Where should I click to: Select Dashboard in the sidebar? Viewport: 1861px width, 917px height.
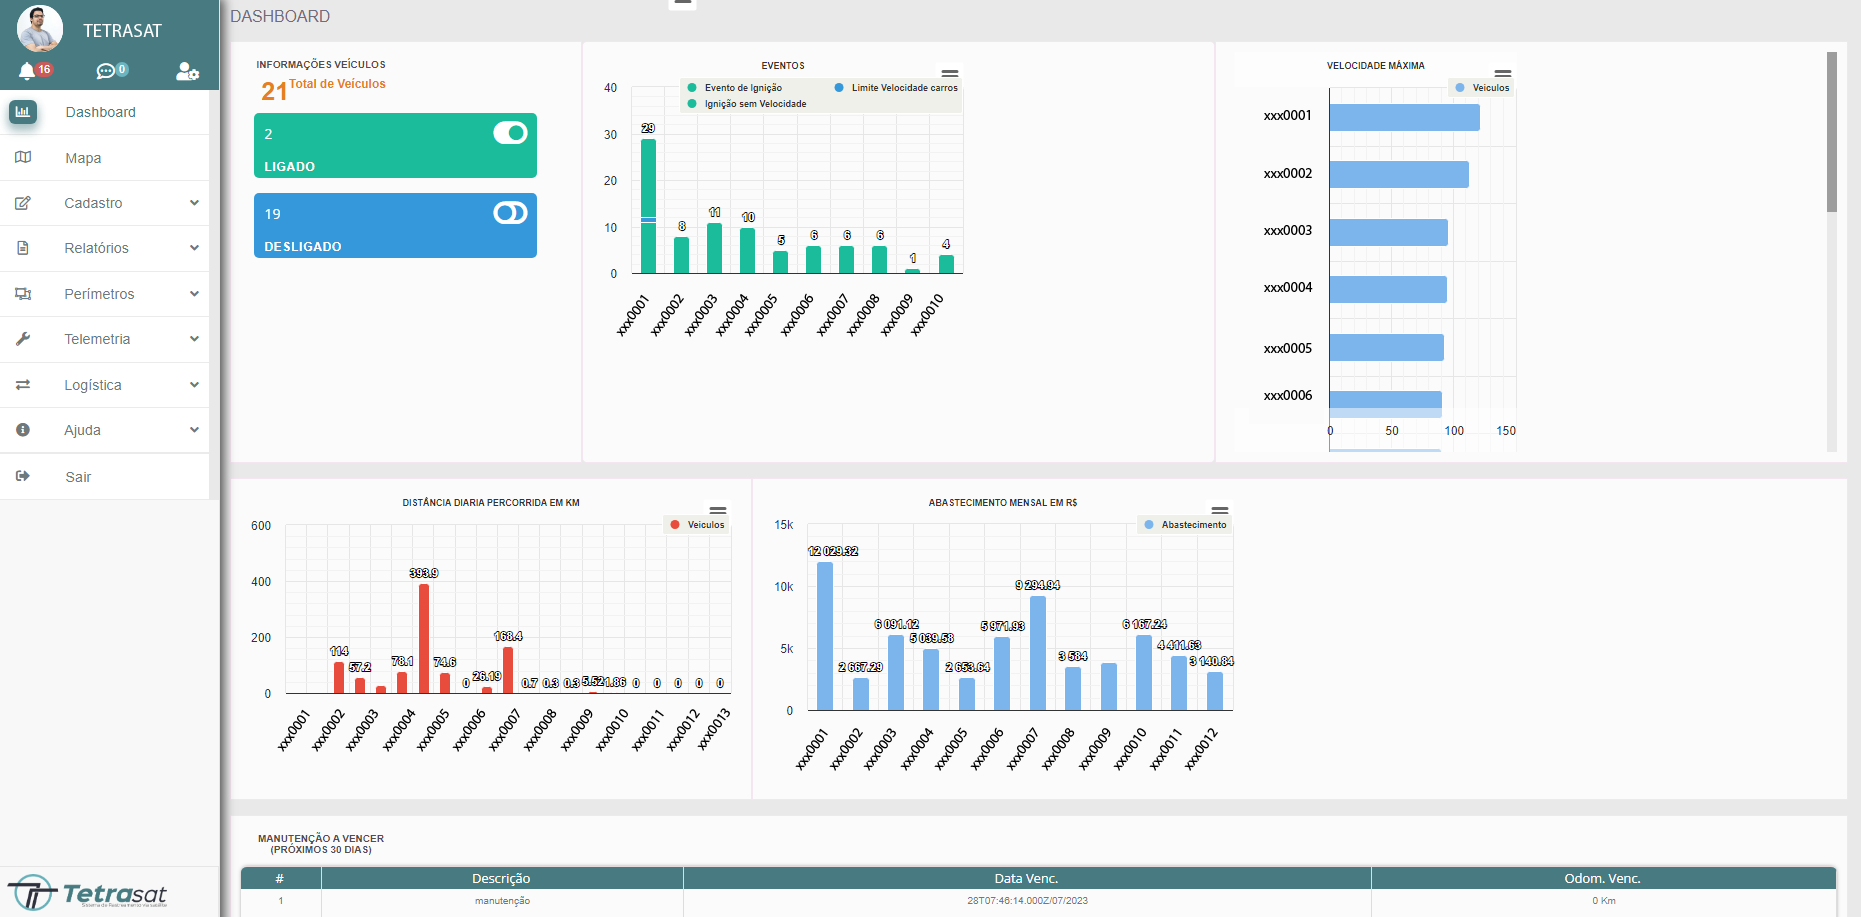pos(104,112)
